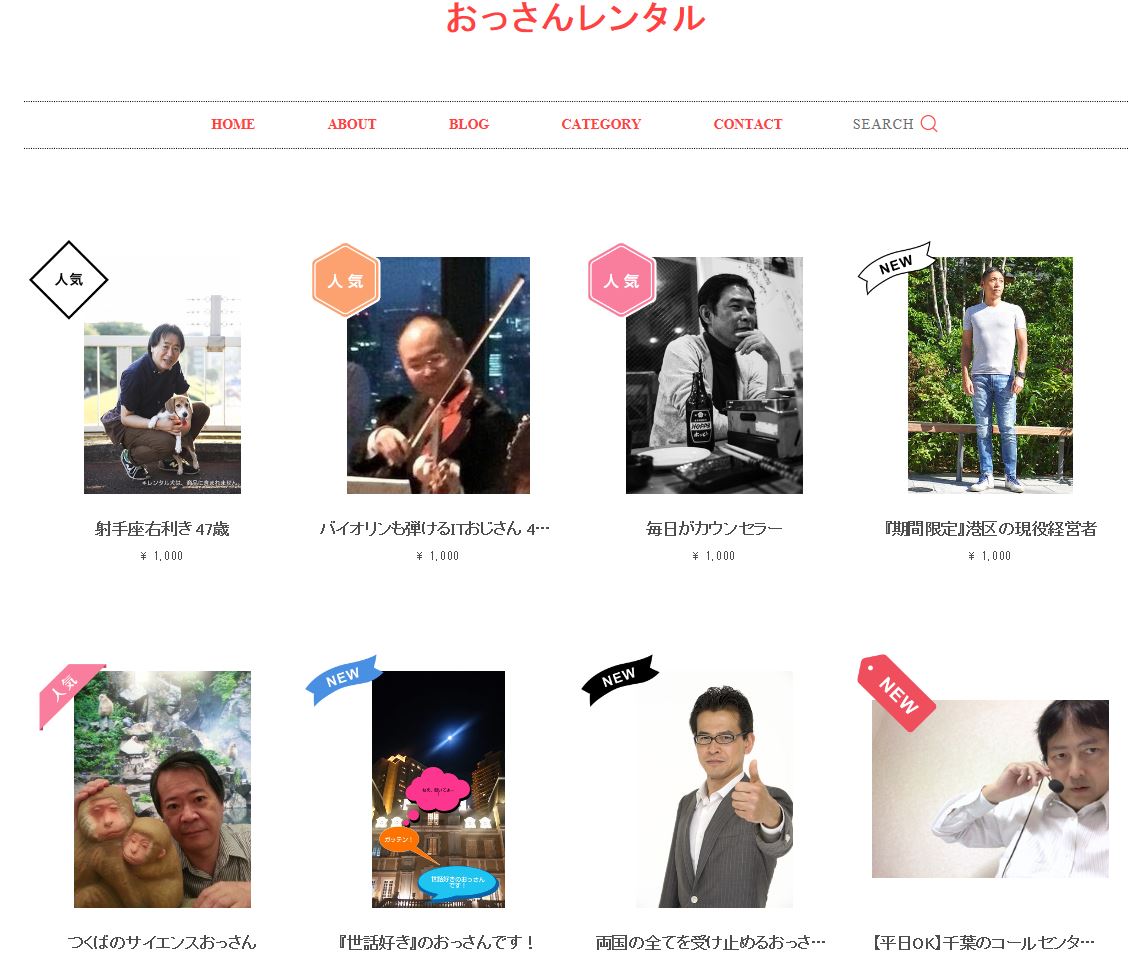Open the 毎日がカウンセラー listing title
Screen dimensions: 1148x954
[x=714, y=529]
